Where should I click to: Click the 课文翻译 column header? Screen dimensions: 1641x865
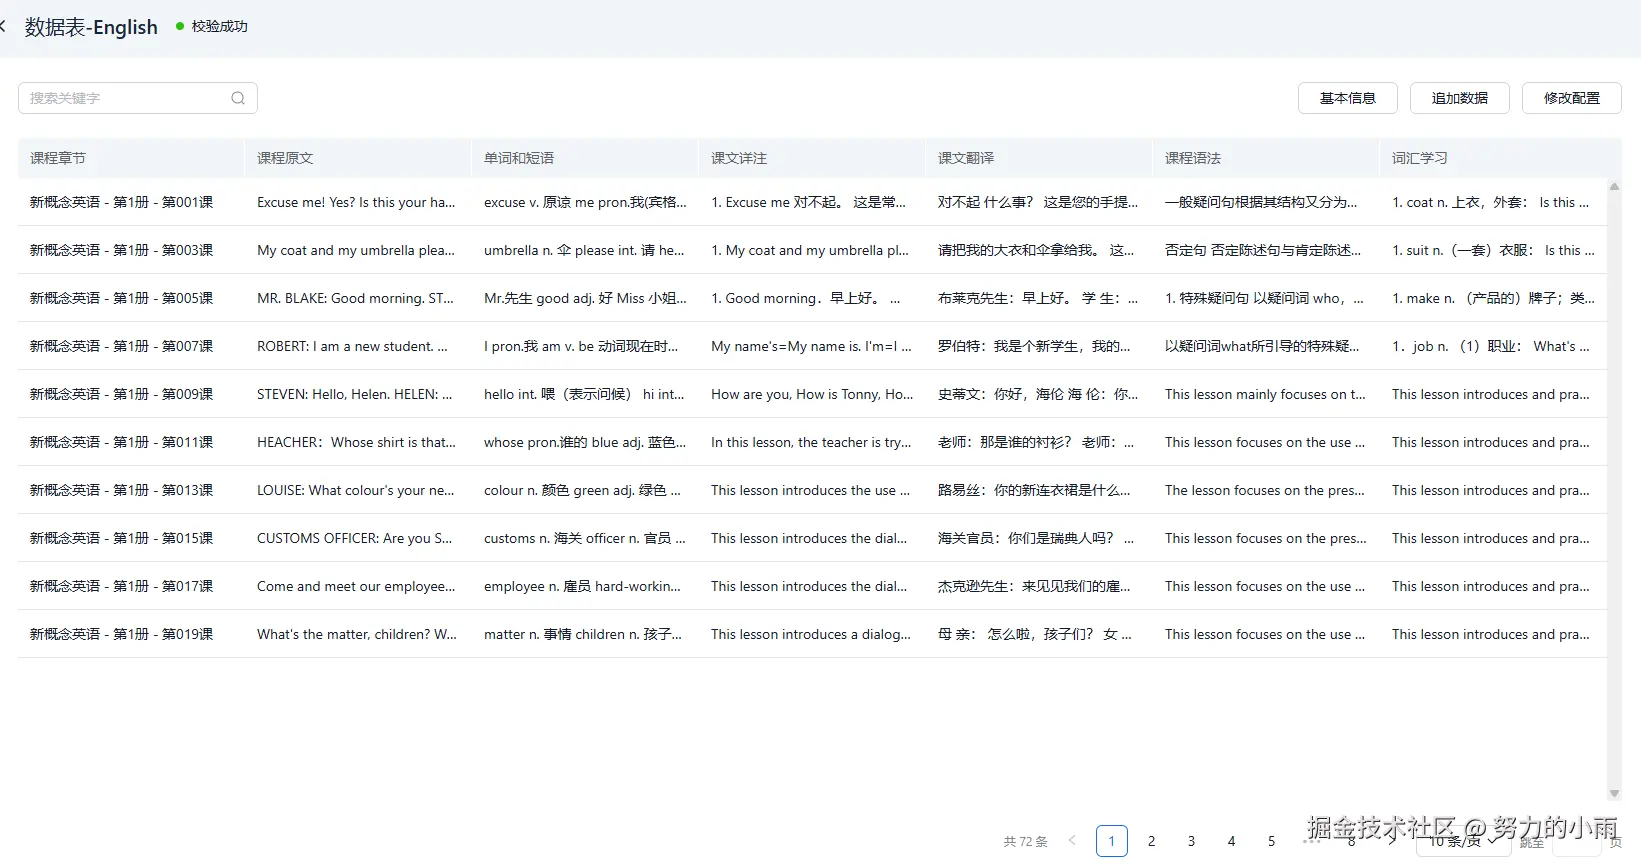pyautogui.click(x=1039, y=158)
